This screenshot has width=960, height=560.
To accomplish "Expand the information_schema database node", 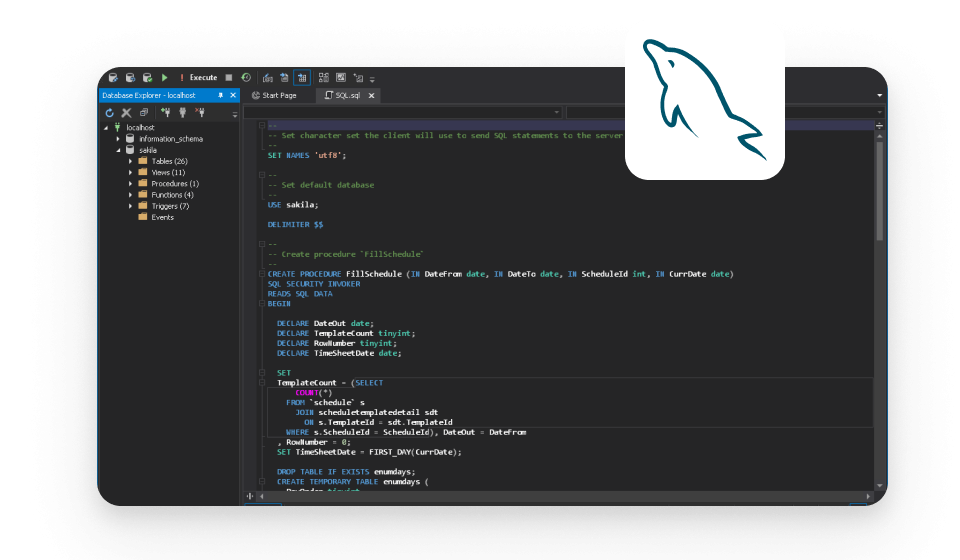I will (x=117, y=139).
